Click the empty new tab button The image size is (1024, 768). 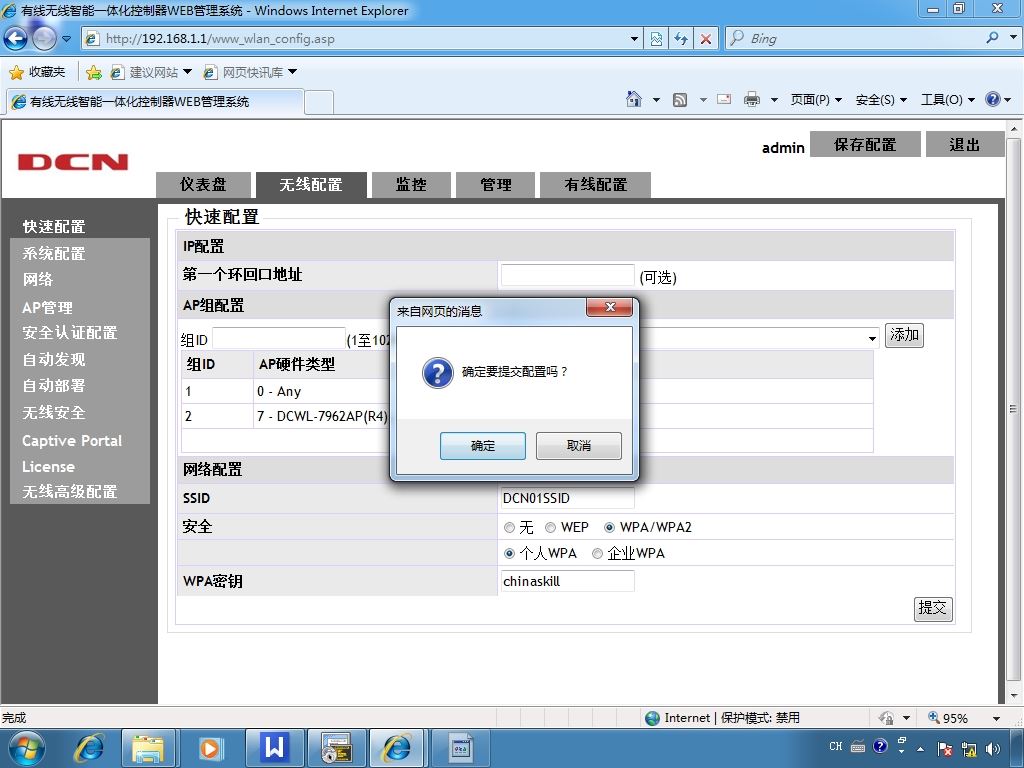click(x=319, y=103)
